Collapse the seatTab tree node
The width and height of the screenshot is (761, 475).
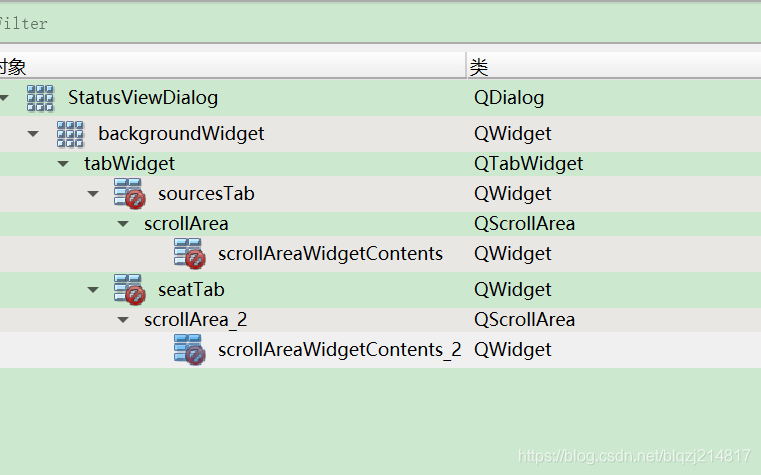coord(93,290)
